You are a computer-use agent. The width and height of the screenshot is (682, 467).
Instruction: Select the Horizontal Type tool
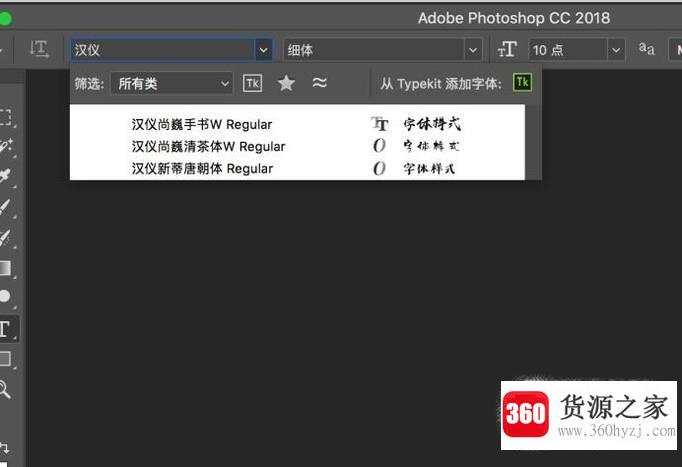click(x=7, y=329)
